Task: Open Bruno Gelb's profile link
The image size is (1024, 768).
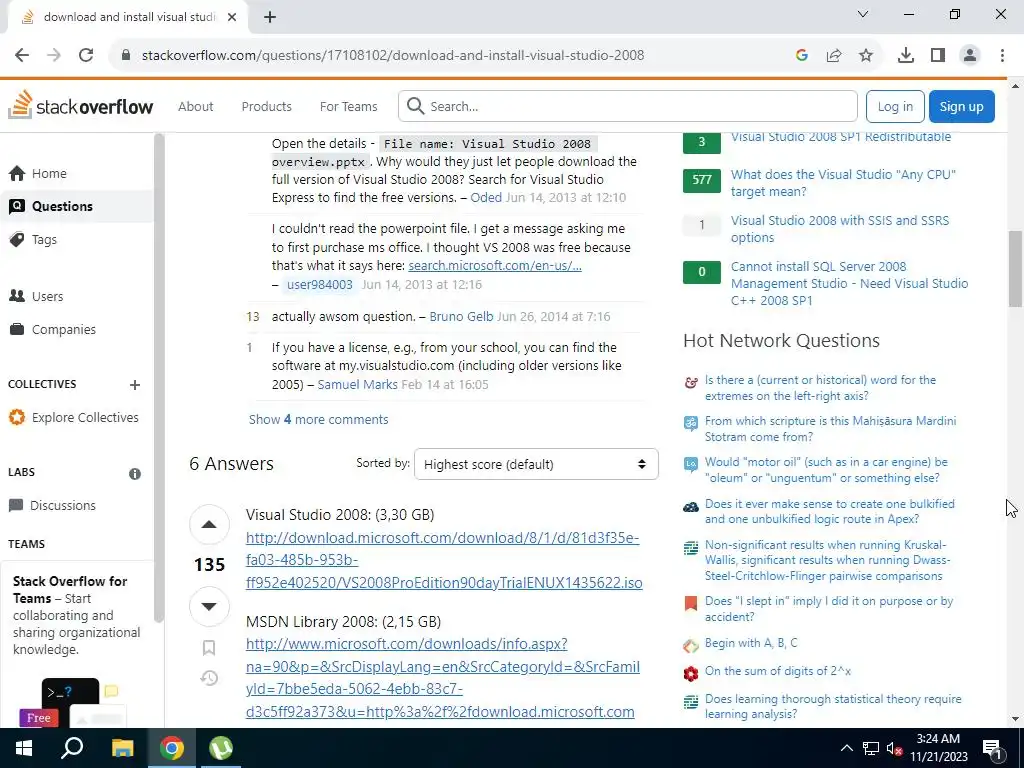Action: 461,317
